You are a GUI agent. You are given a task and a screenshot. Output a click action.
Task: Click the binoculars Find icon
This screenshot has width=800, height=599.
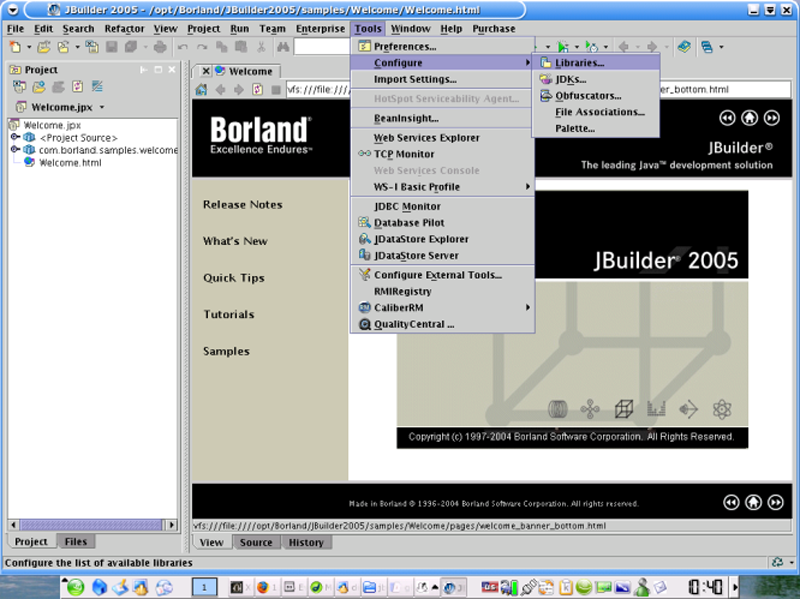pyautogui.click(x=283, y=47)
